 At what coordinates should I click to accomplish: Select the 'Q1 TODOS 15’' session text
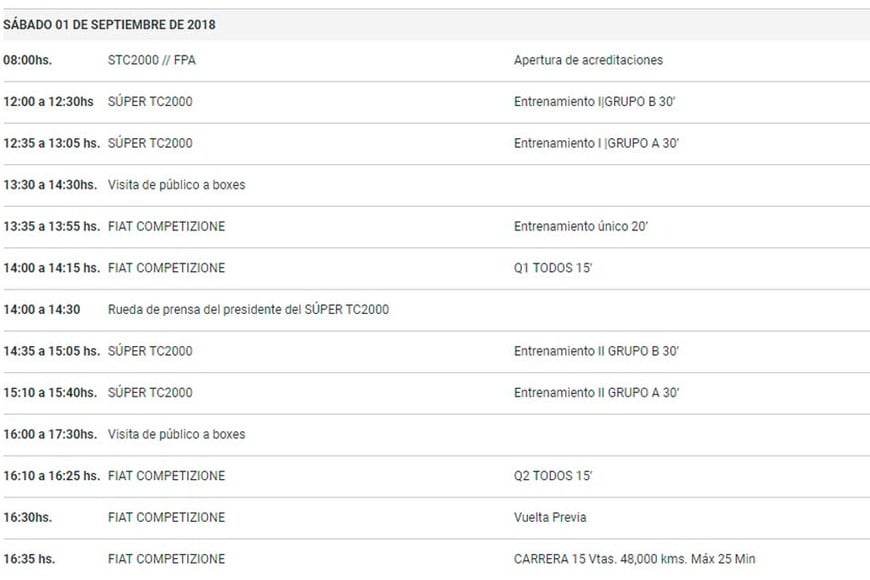click(x=551, y=268)
